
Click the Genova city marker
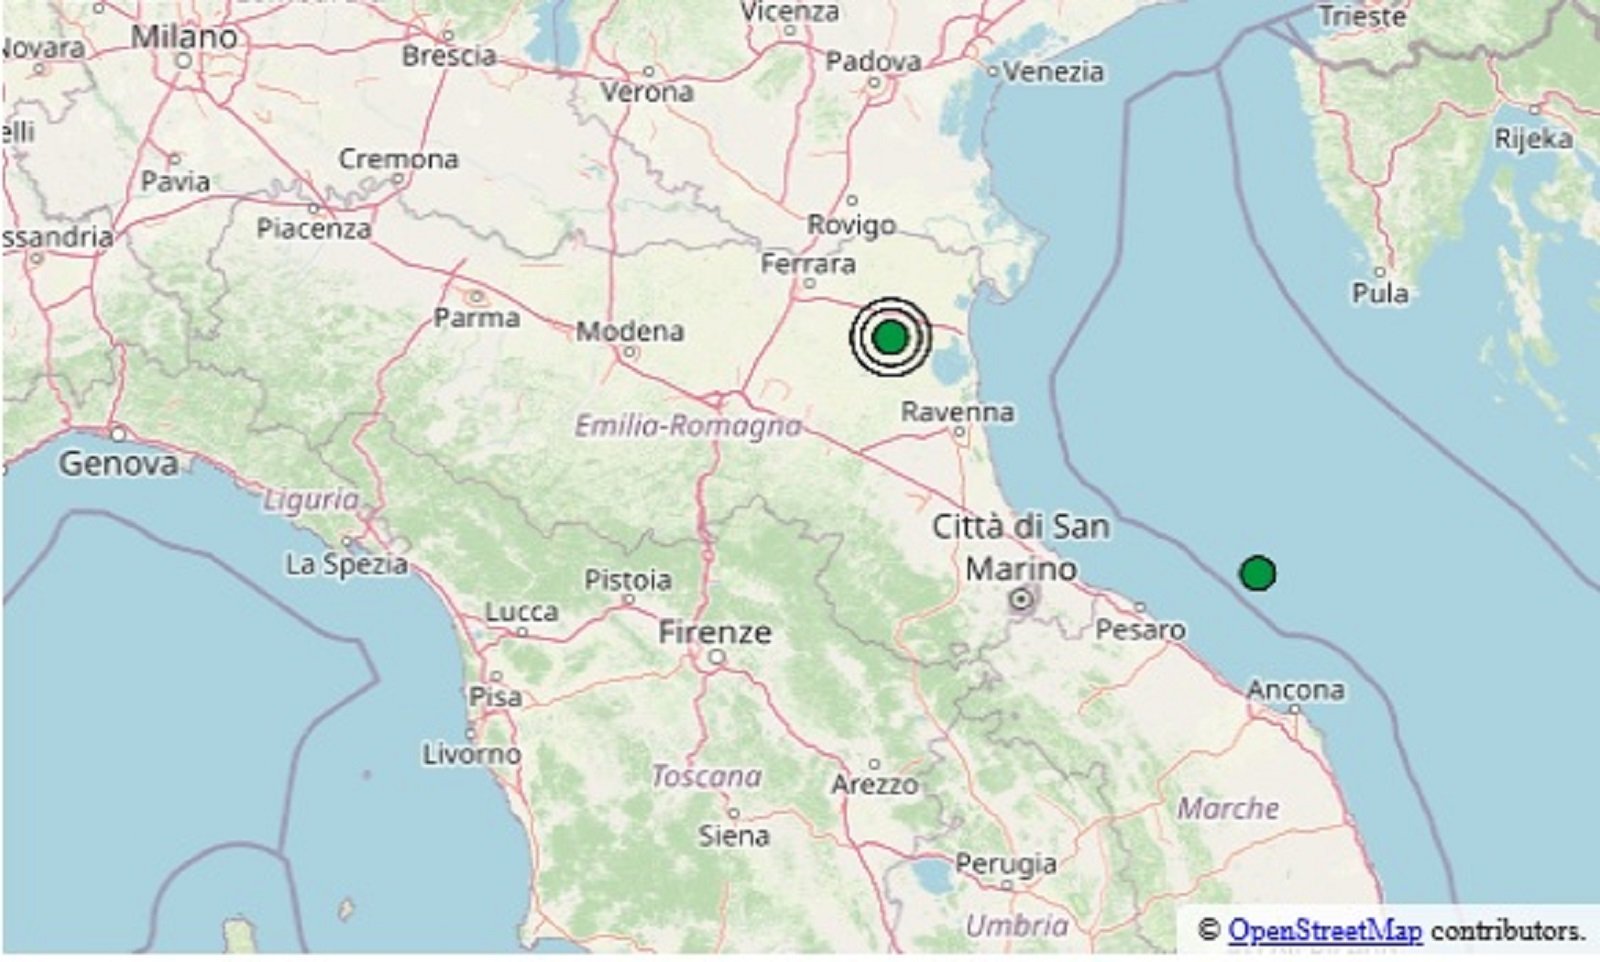119,434
